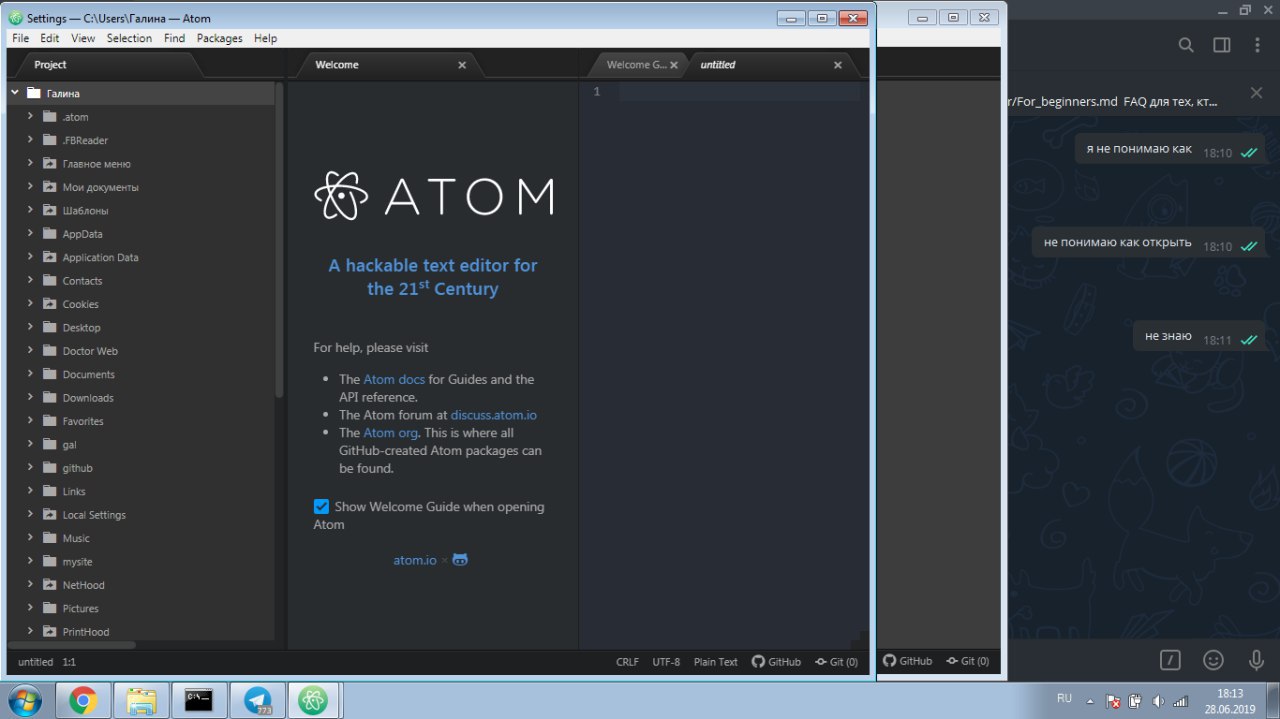Expand the .FBReader folder
The image size is (1280, 719).
pyautogui.click(x=31, y=140)
